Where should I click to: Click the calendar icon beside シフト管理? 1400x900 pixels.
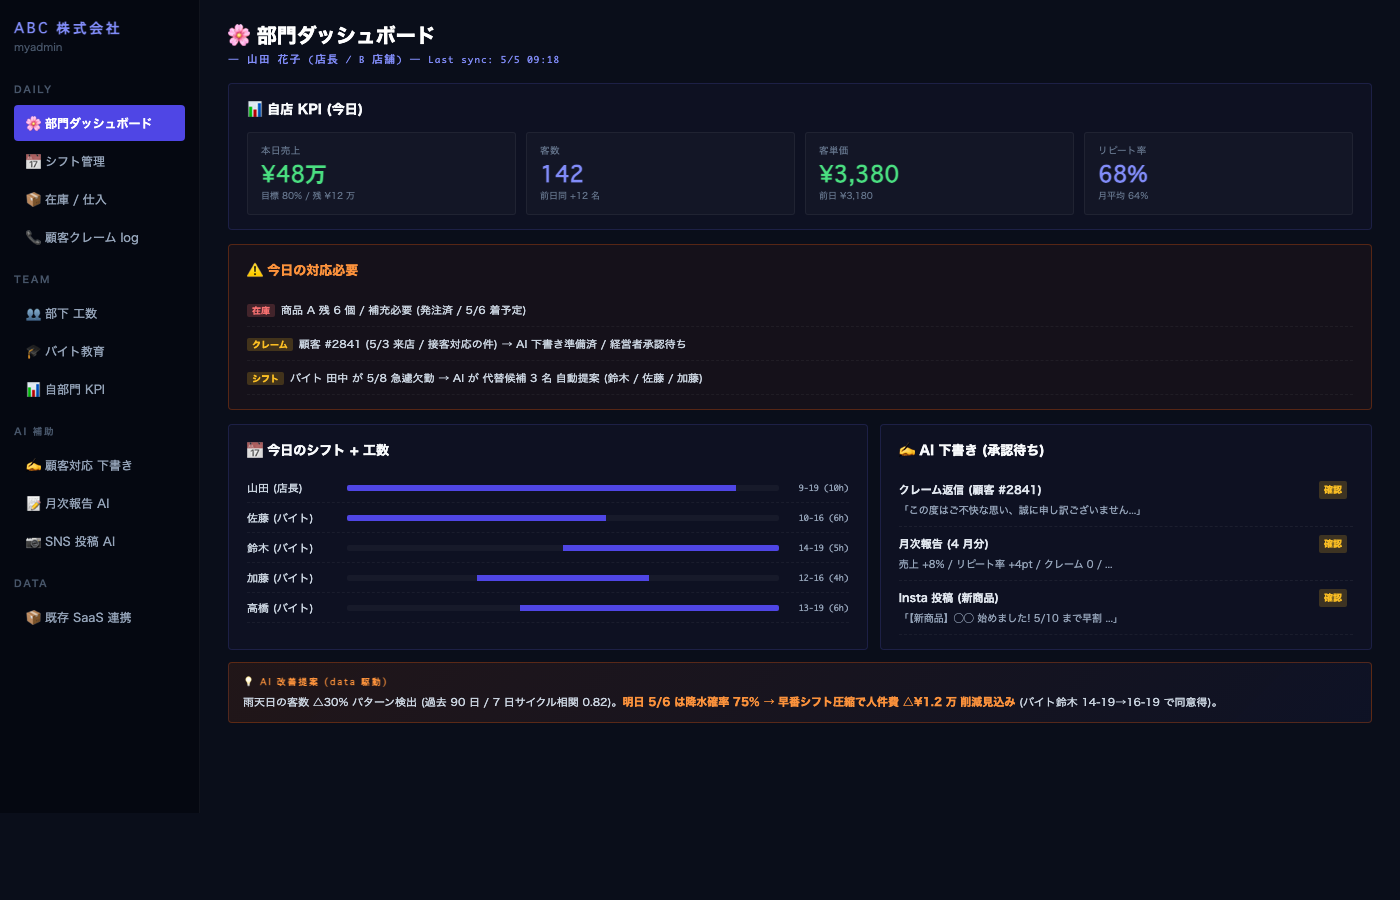(33, 161)
